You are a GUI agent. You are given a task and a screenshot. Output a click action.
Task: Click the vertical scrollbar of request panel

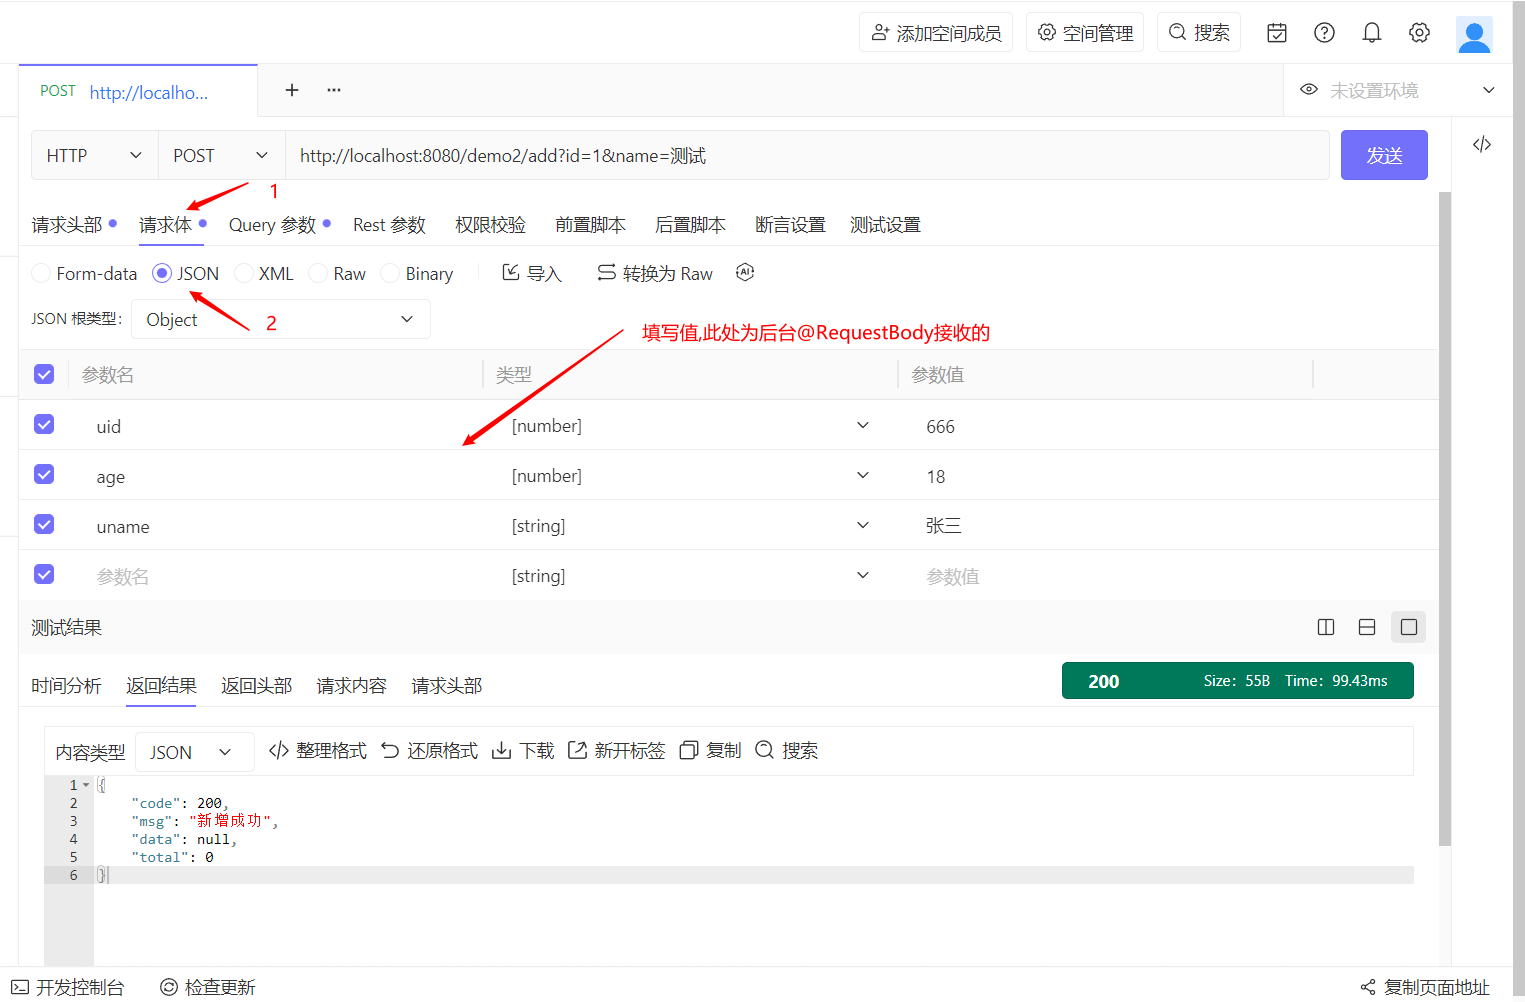click(1444, 520)
